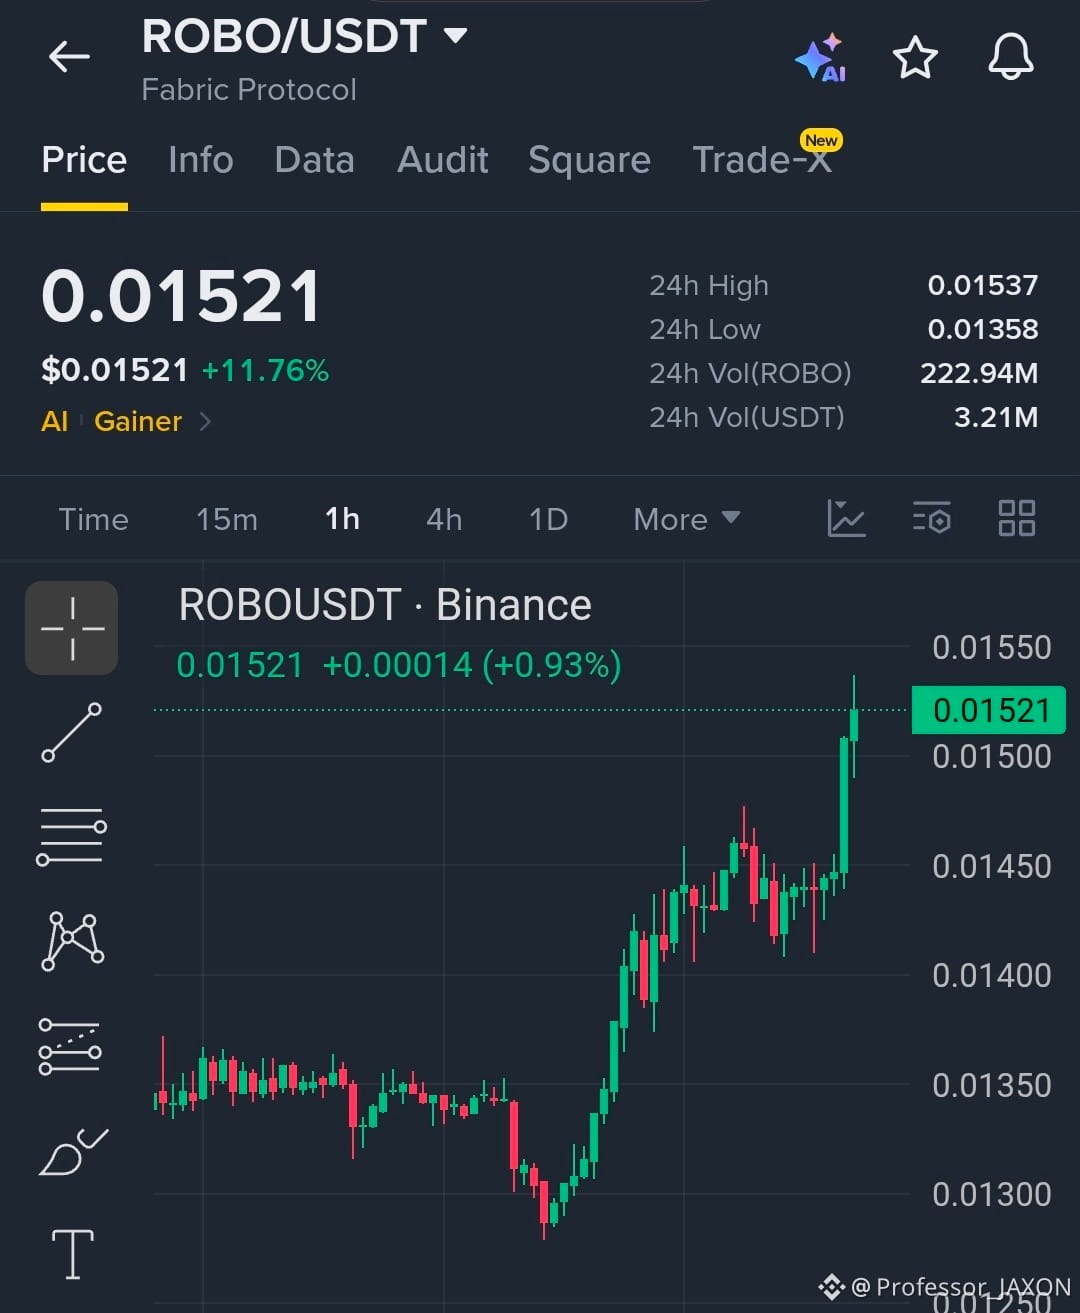Open the grid layout icon
1080x1313 pixels.
tap(1017, 519)
